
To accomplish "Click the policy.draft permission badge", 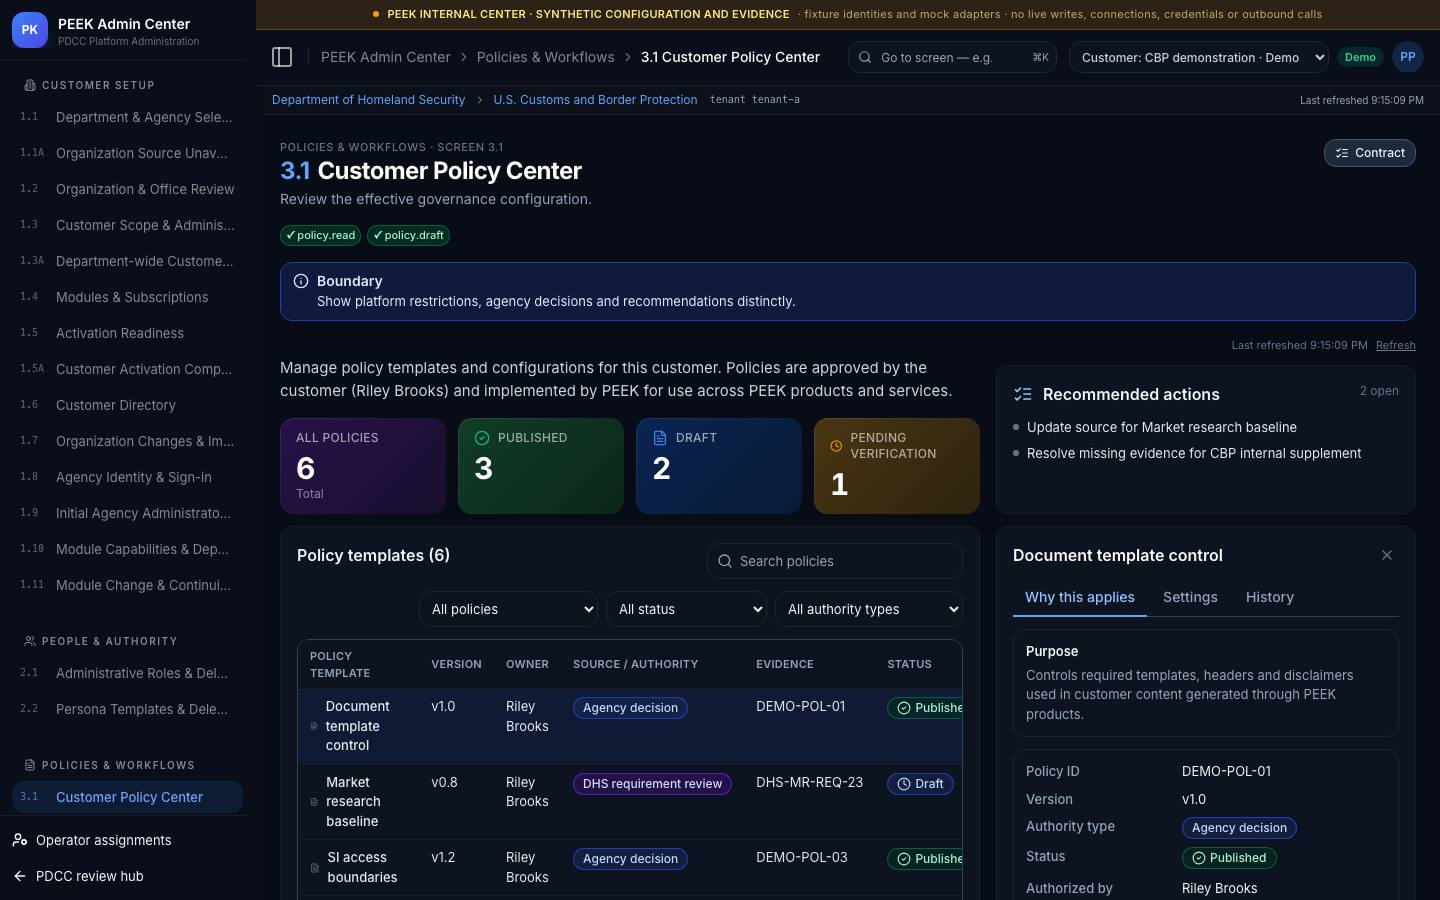I will tap(408, 235).
